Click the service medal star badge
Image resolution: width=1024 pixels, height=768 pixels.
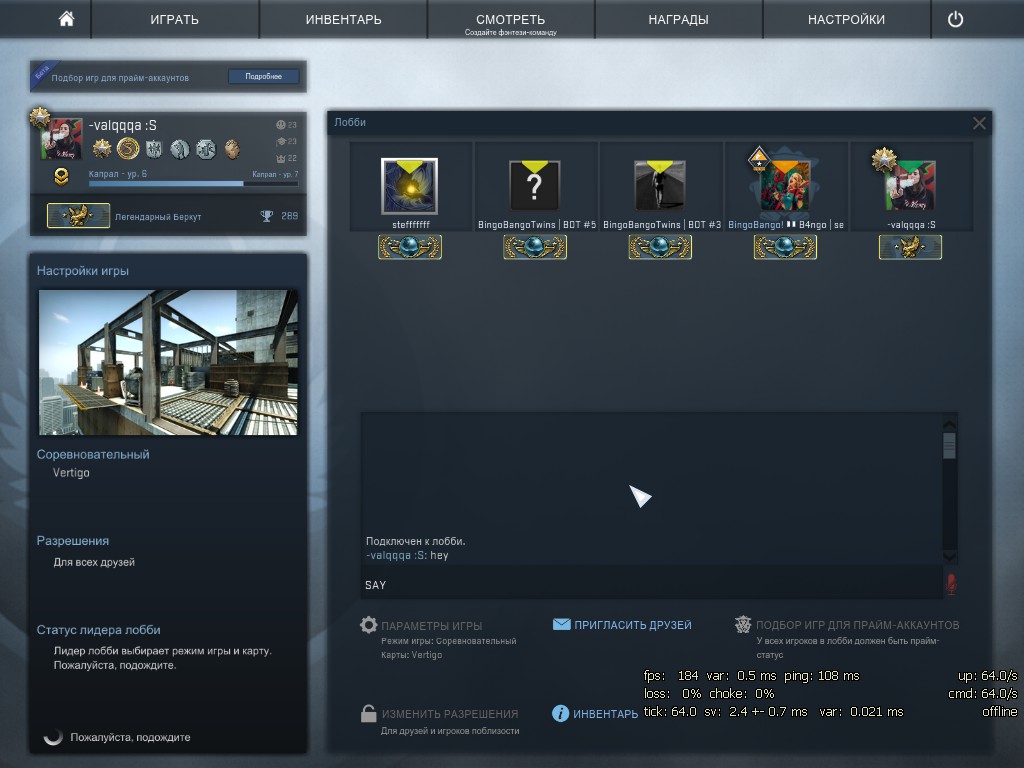point(102,149)
